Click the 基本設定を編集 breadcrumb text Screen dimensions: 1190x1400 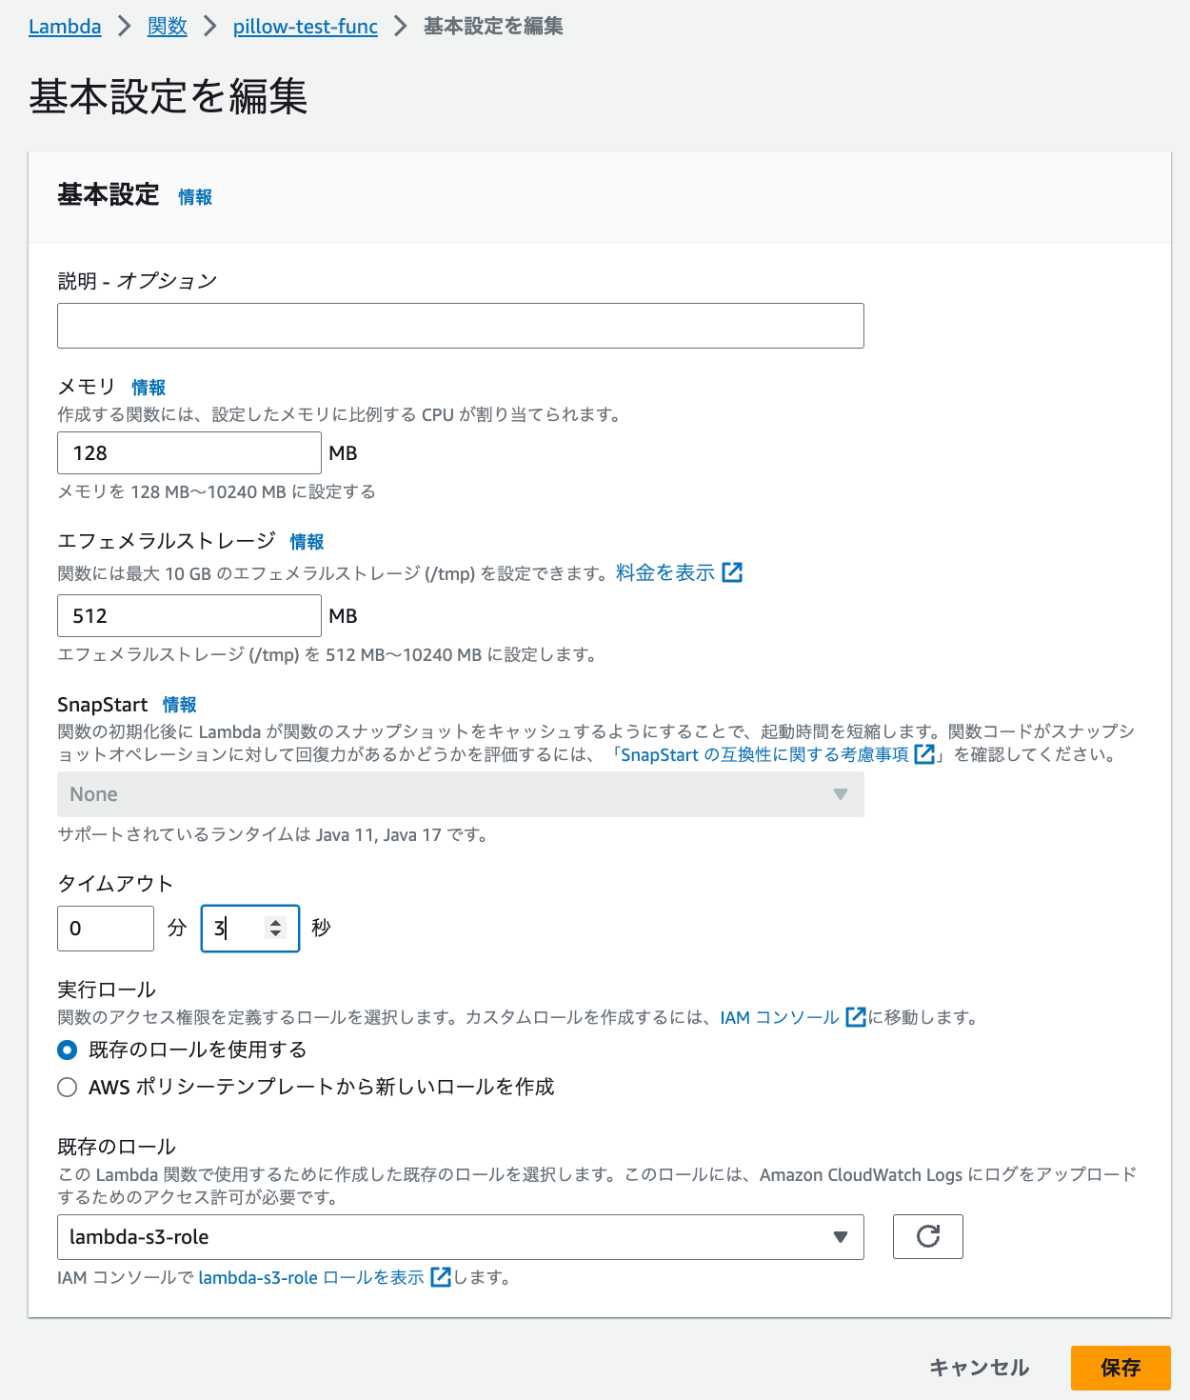(x=493, y=26)
